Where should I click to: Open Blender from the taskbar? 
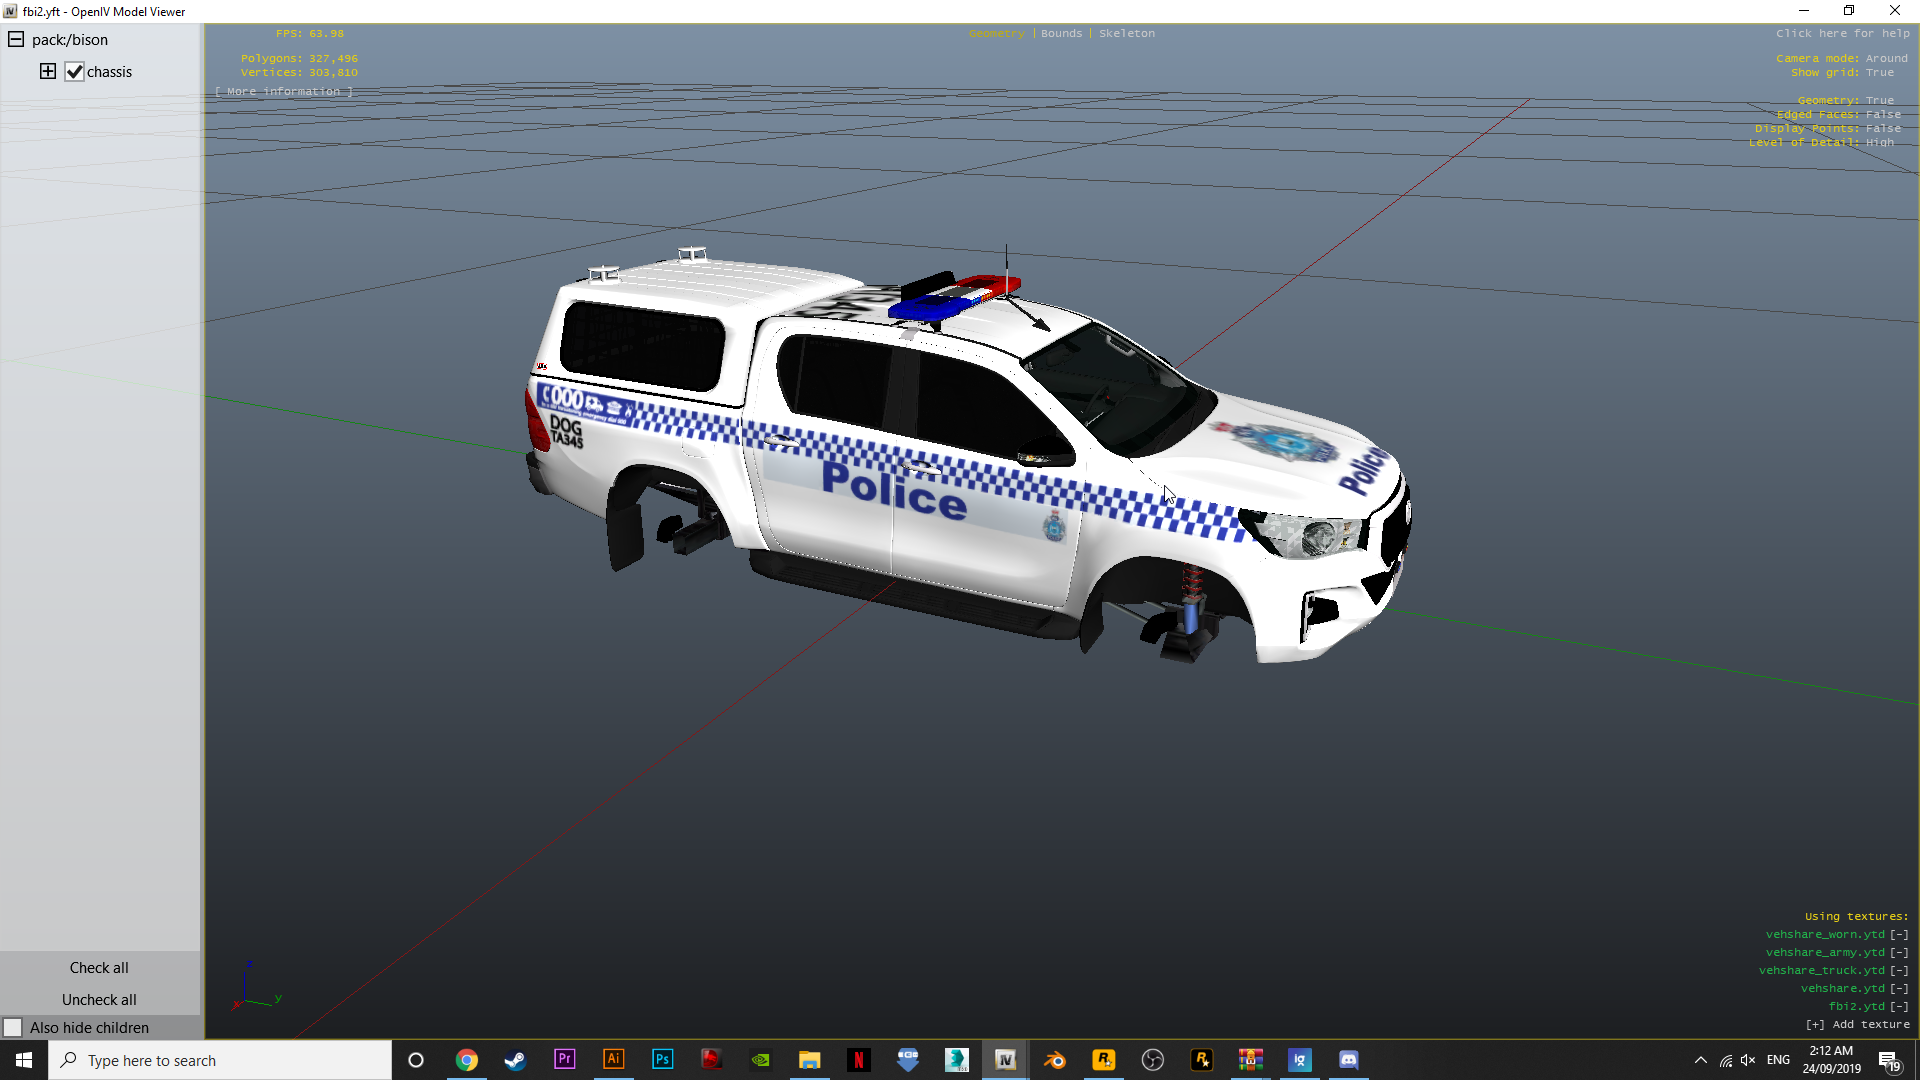[x=1054, y=1060]
